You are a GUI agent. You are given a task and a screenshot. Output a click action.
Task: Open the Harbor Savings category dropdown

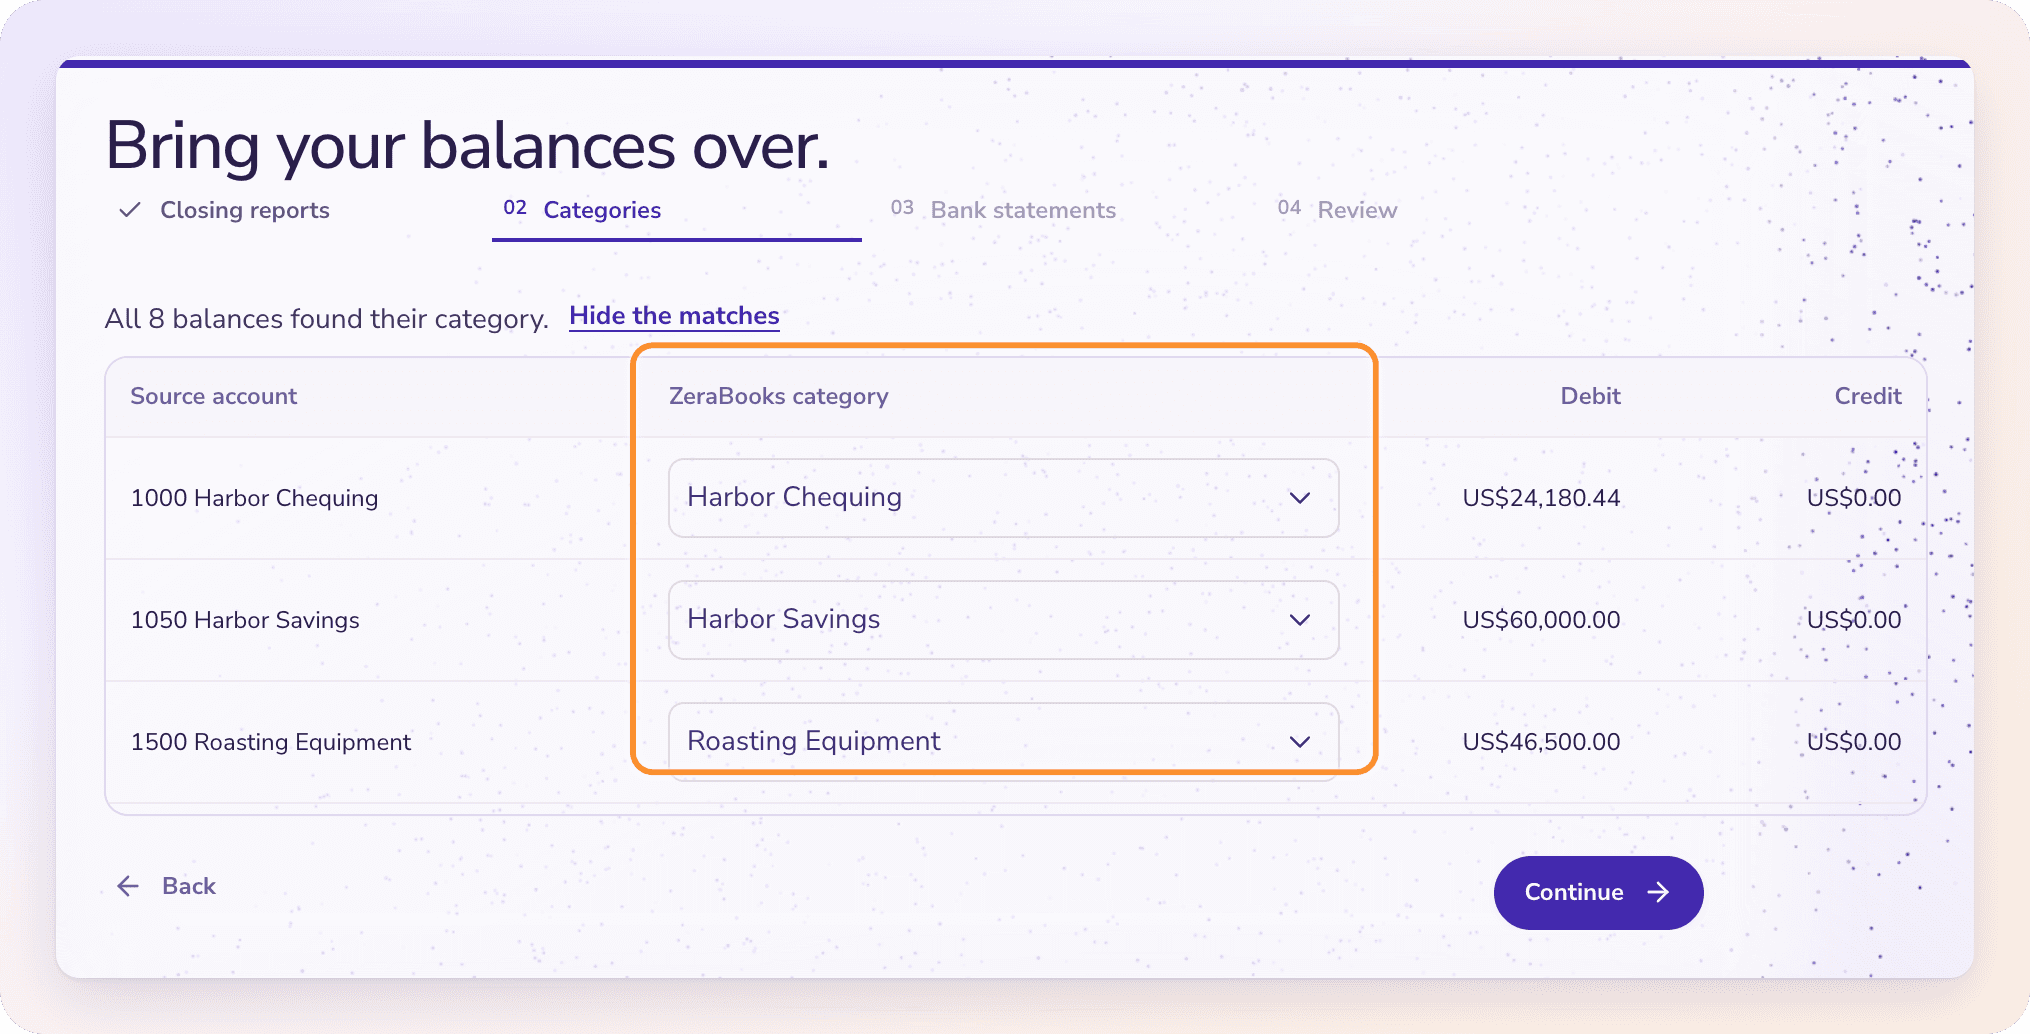[1003, 620]
